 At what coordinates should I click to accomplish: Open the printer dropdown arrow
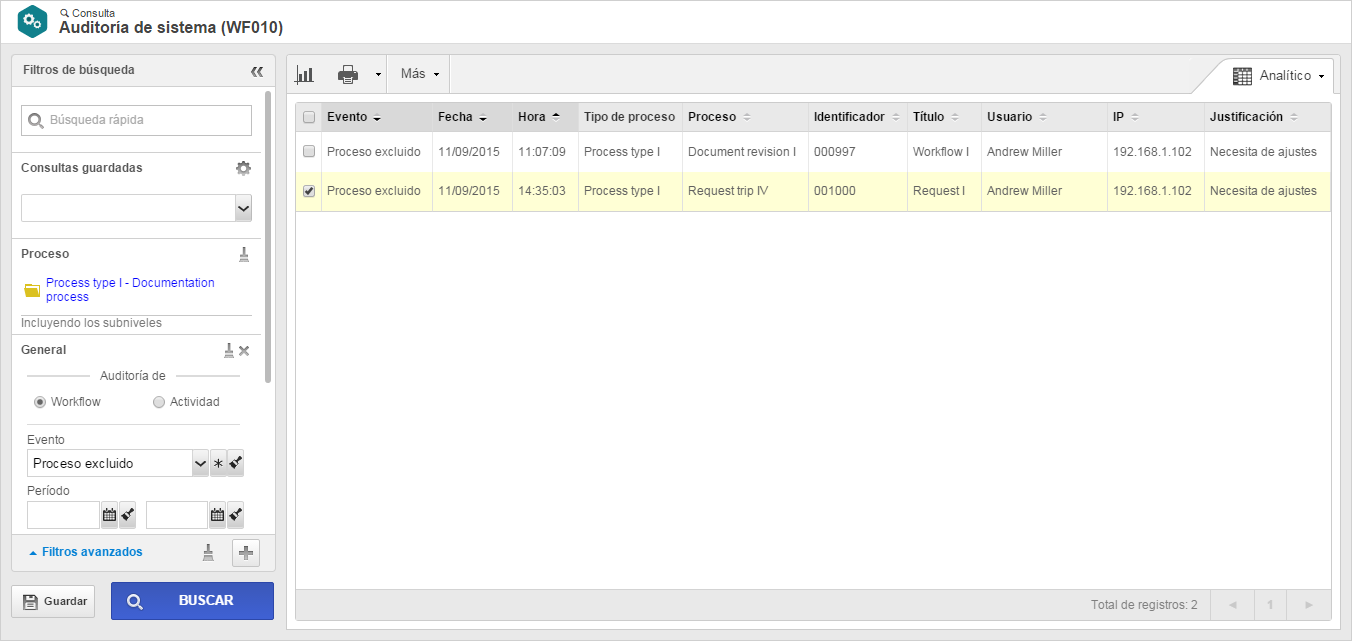point(378,74)
